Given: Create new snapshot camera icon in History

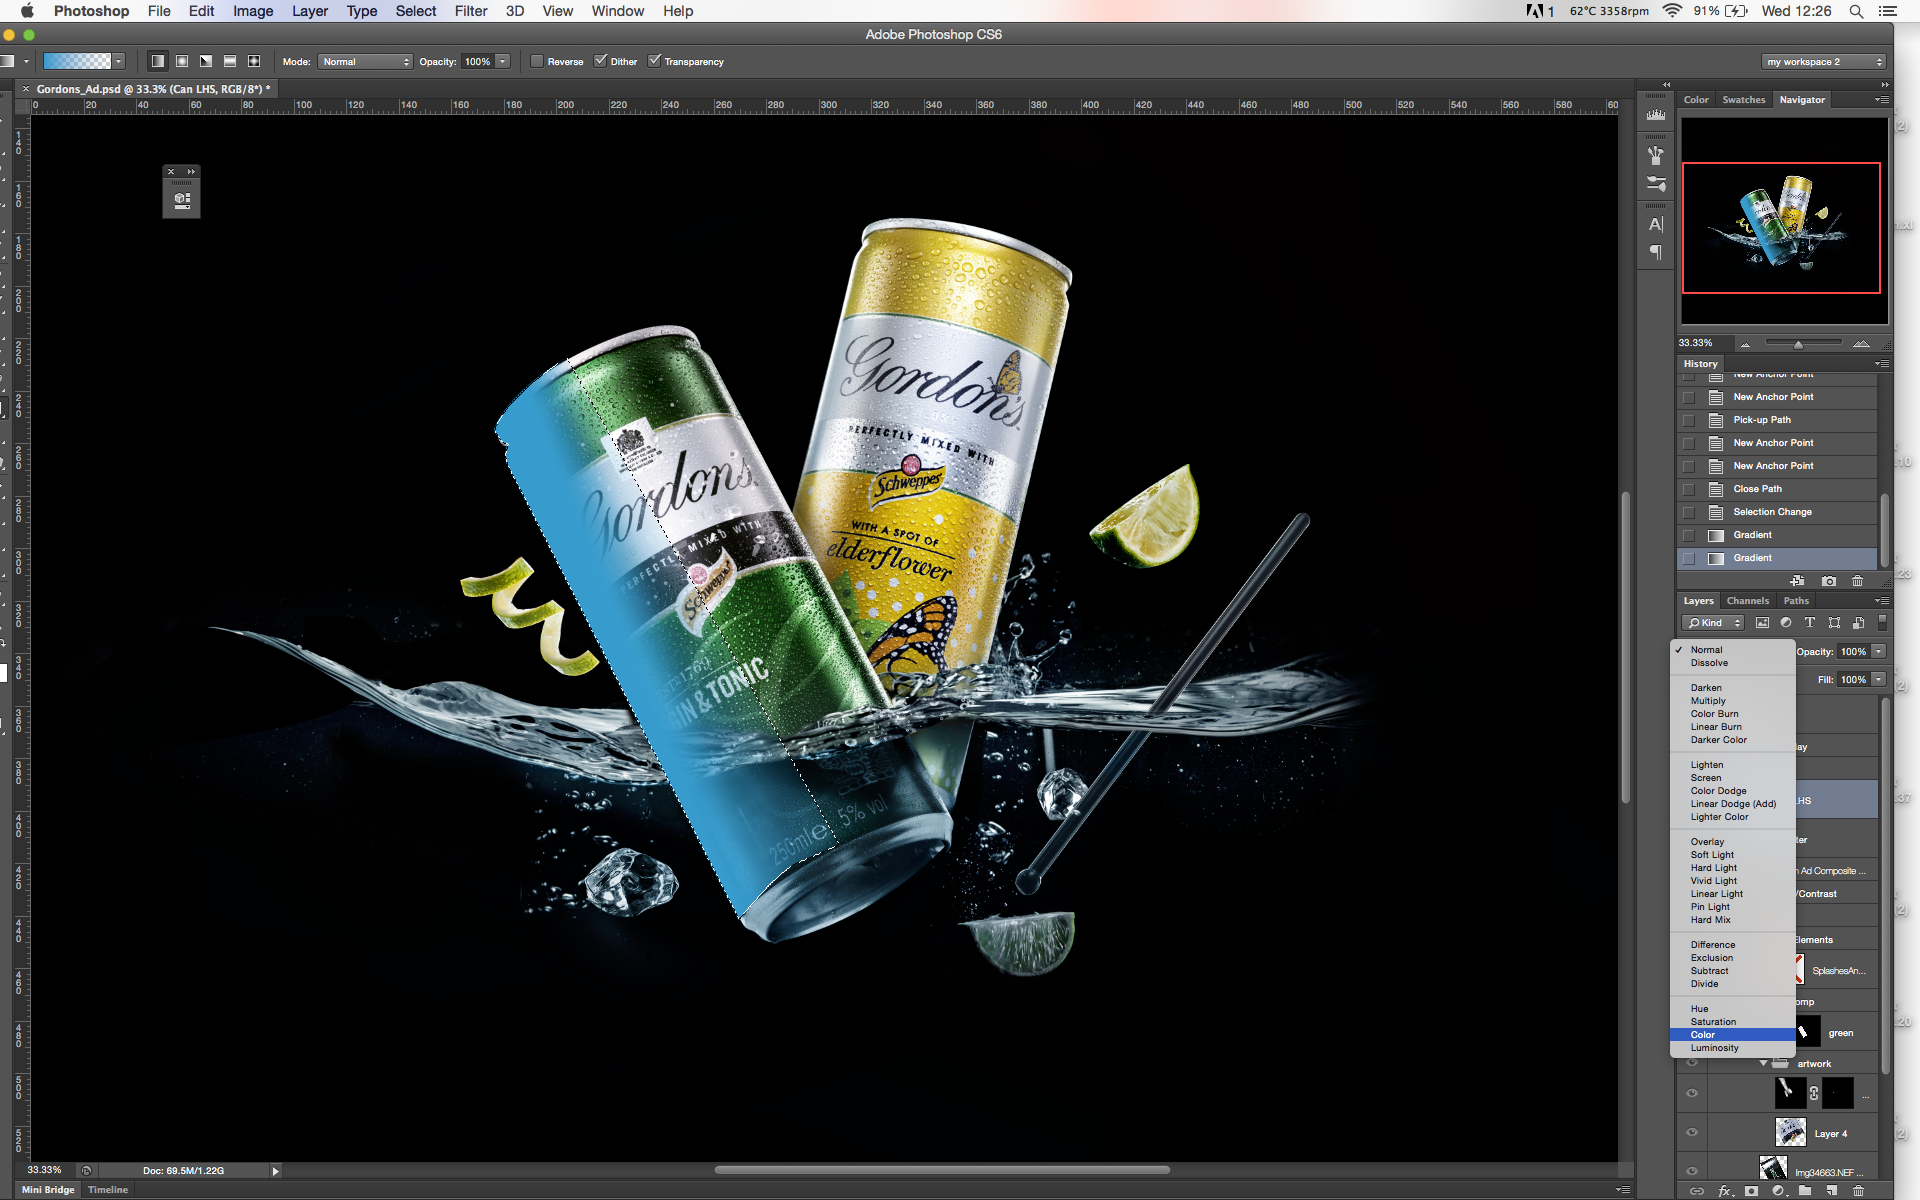Looking at the screenshot, I should [1829, 581].
